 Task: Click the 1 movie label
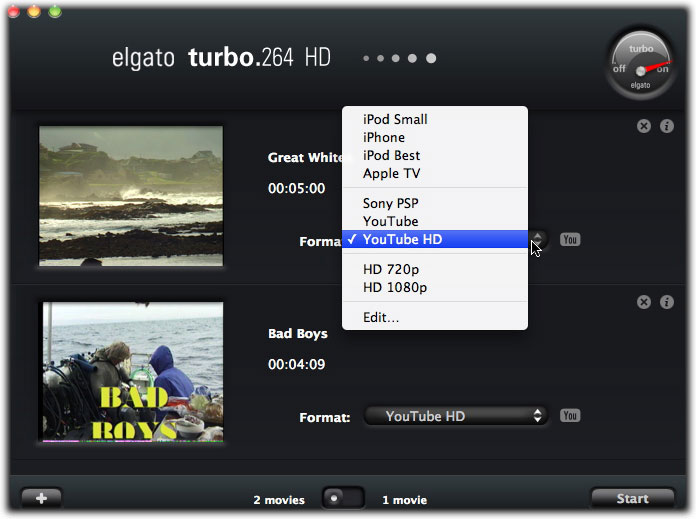pyautogui.click(x=404, y=500)
